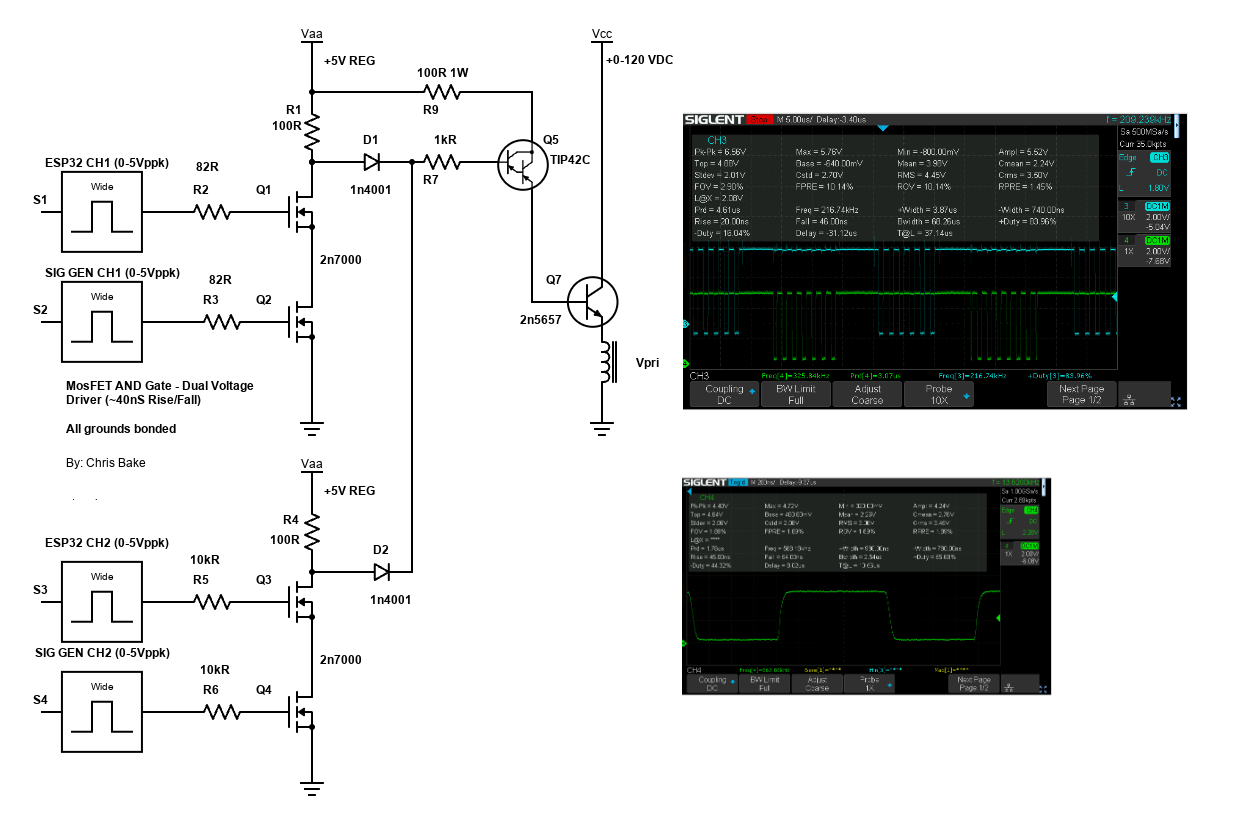Click the Pk-Pk = 6.56V measurement in the top scope

722,151
